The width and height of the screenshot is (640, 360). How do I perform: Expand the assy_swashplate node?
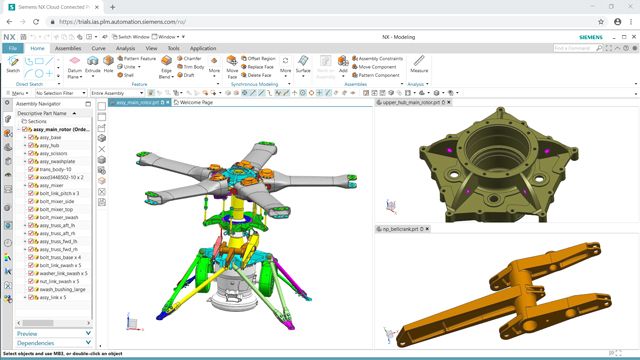(25, 162)
